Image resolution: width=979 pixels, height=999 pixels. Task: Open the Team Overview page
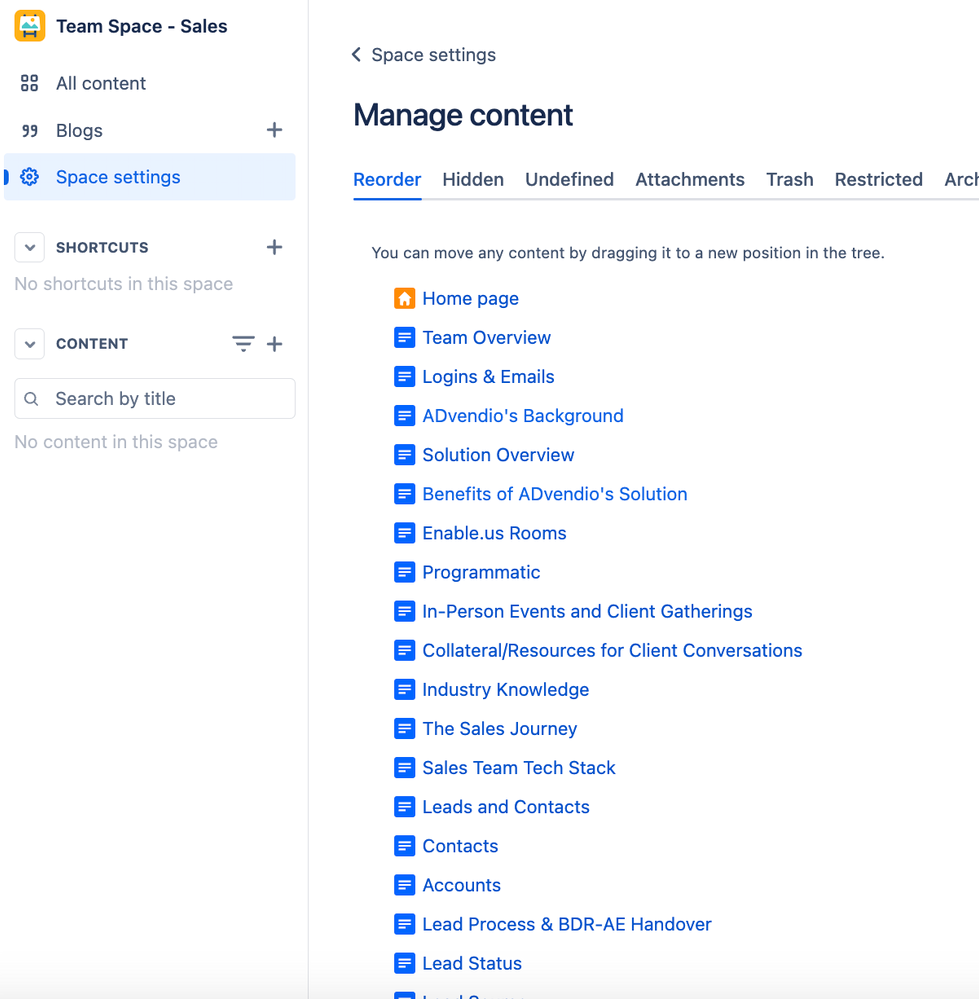(487, 337)
